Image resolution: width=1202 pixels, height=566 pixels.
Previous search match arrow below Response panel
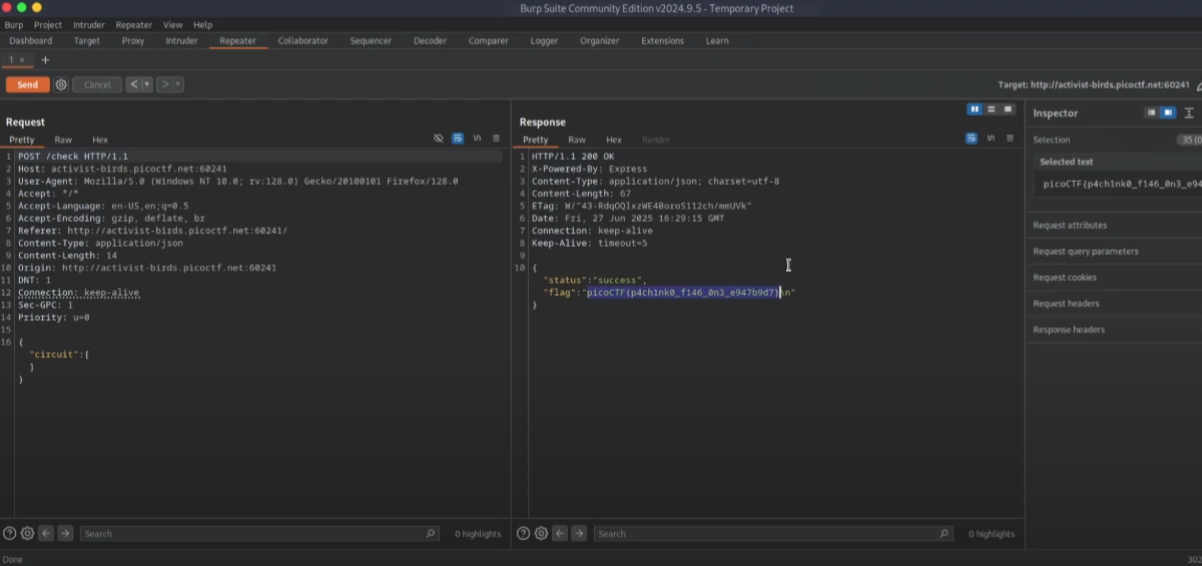pos(560,534)
